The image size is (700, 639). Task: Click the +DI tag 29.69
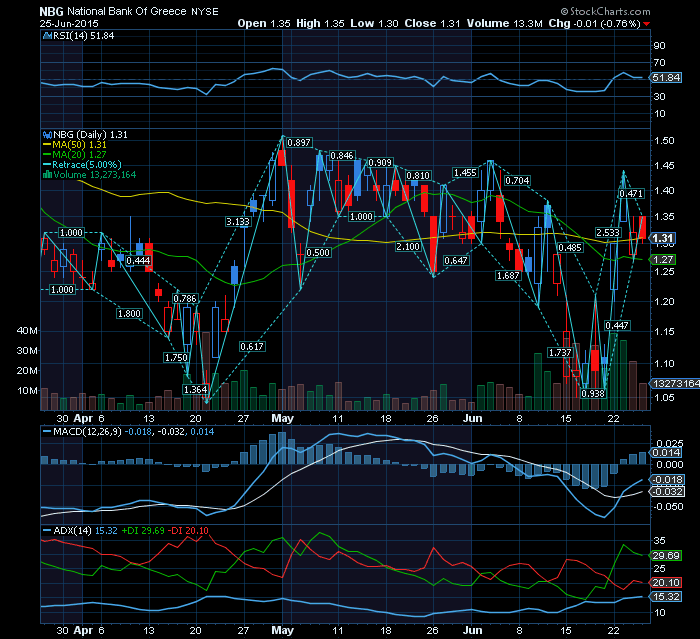(666, 555)
